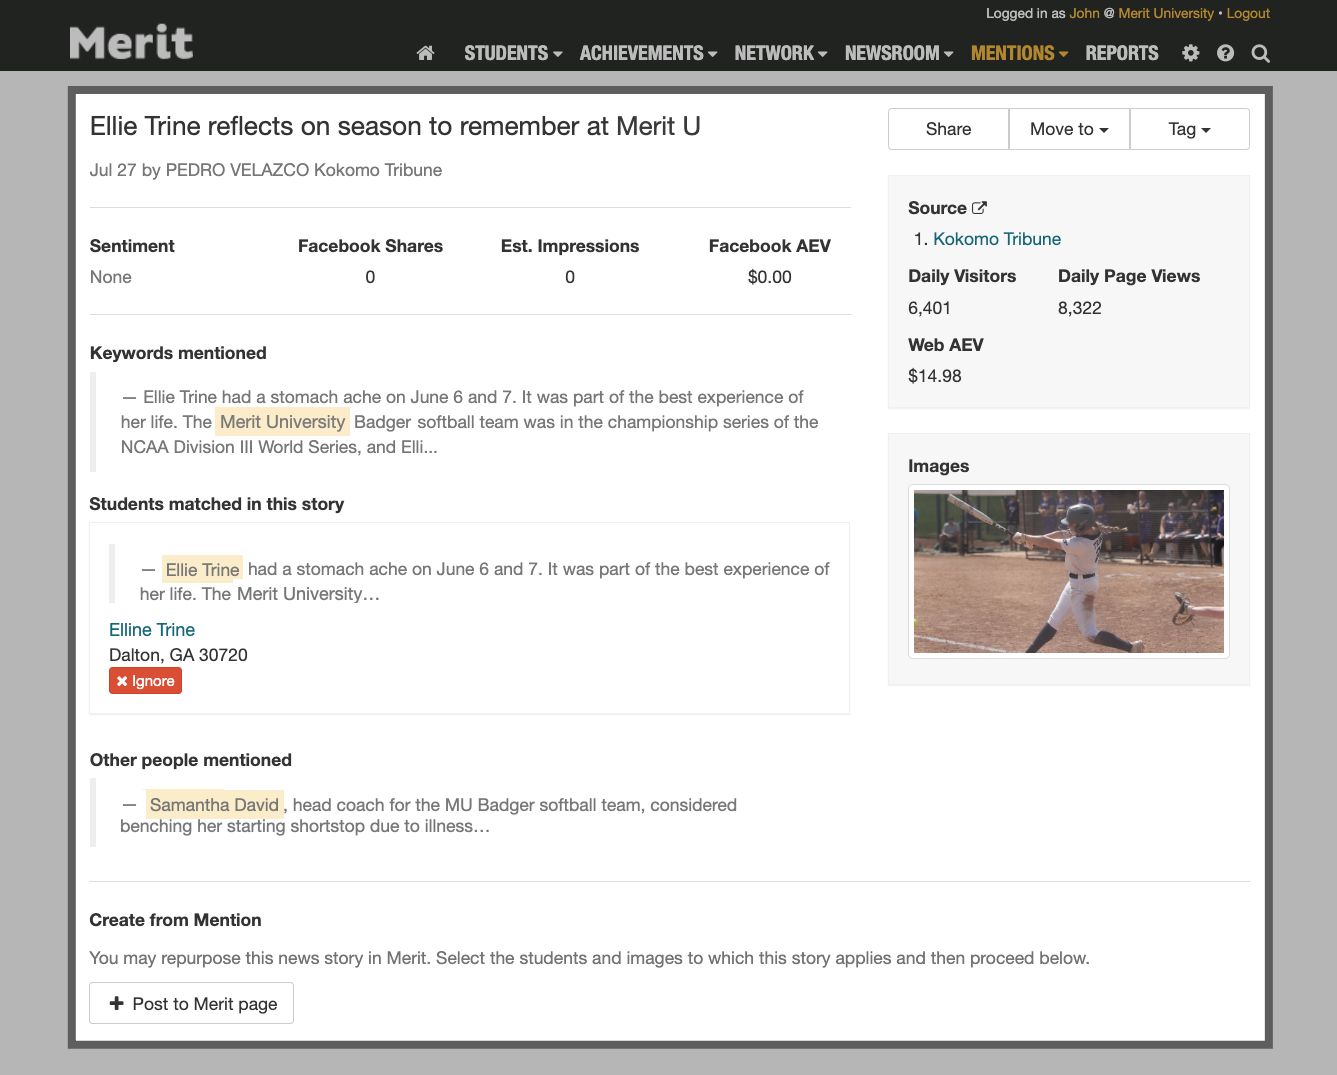The height and width of the screenshot is (1075, 1337).
Task: Open the search magnifier icon
Action: coord(1260,54)
